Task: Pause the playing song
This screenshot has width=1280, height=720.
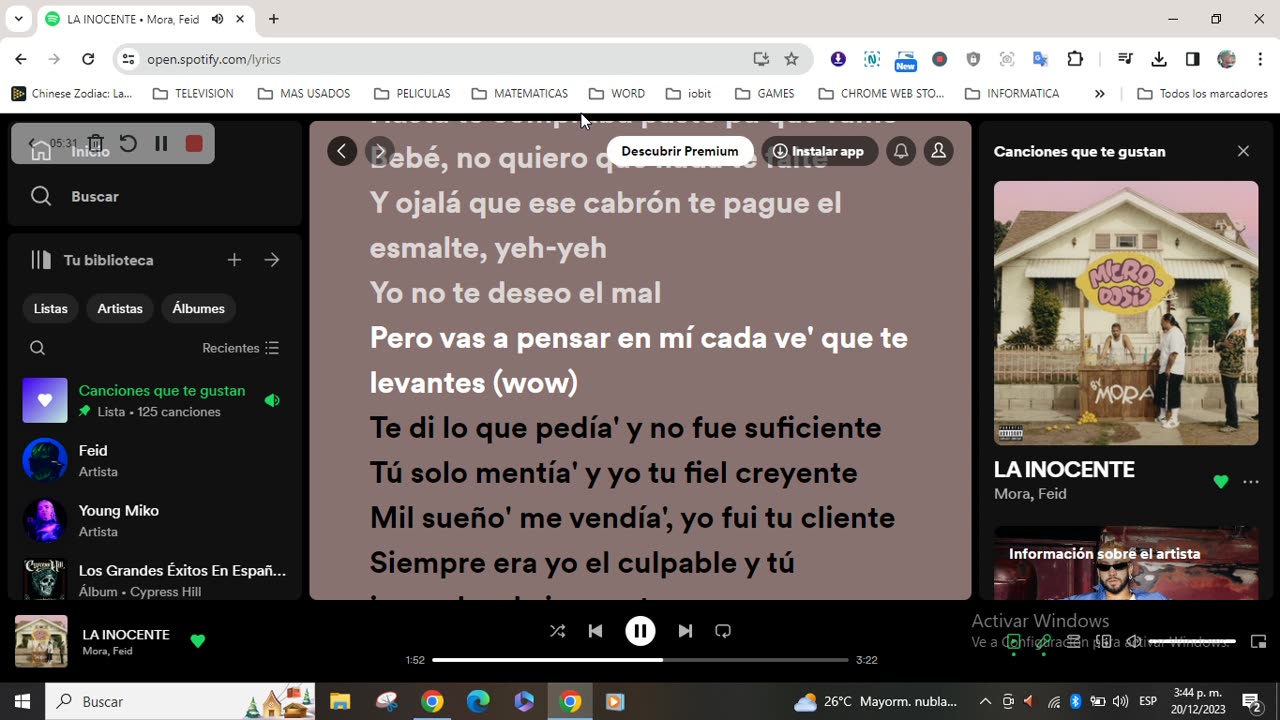Action: pyautogui.click(x=640, y=631)
